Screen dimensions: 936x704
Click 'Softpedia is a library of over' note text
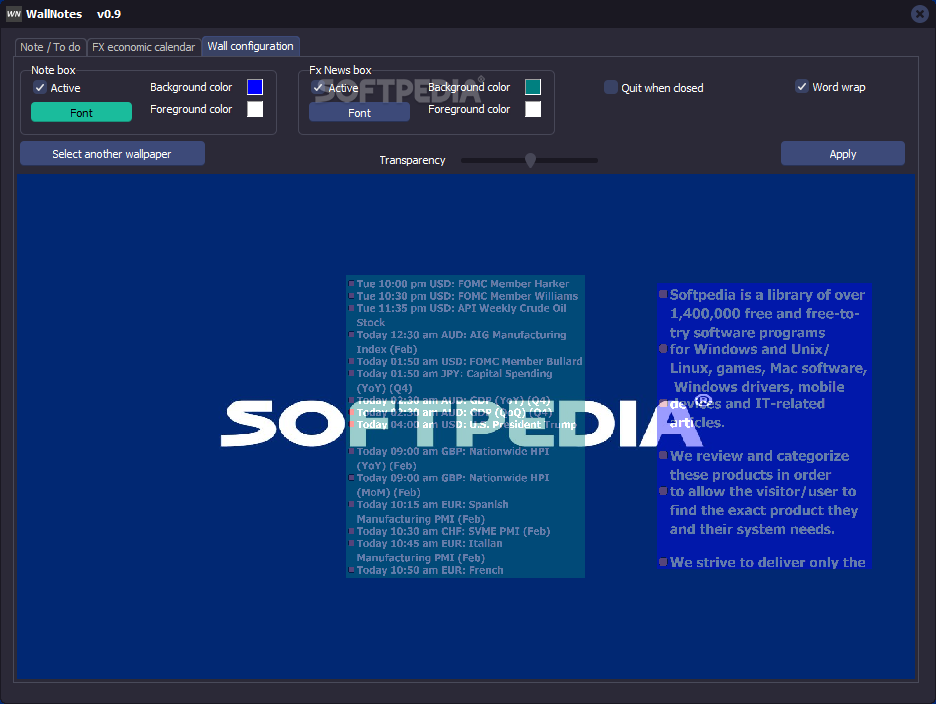pos(767,295)
